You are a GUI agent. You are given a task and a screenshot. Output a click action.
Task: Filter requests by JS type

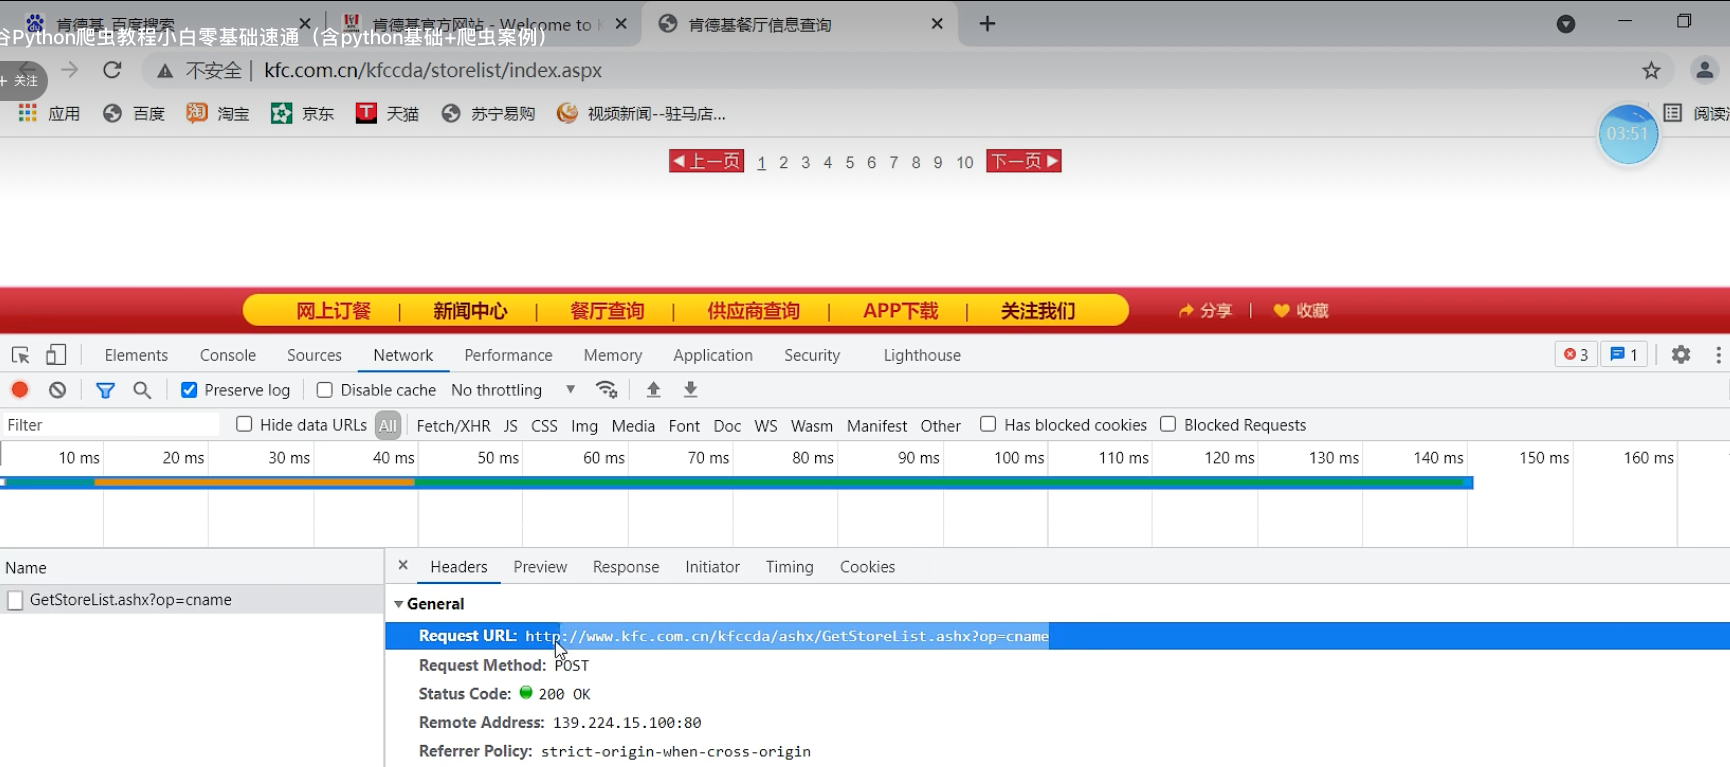[511, 426]
